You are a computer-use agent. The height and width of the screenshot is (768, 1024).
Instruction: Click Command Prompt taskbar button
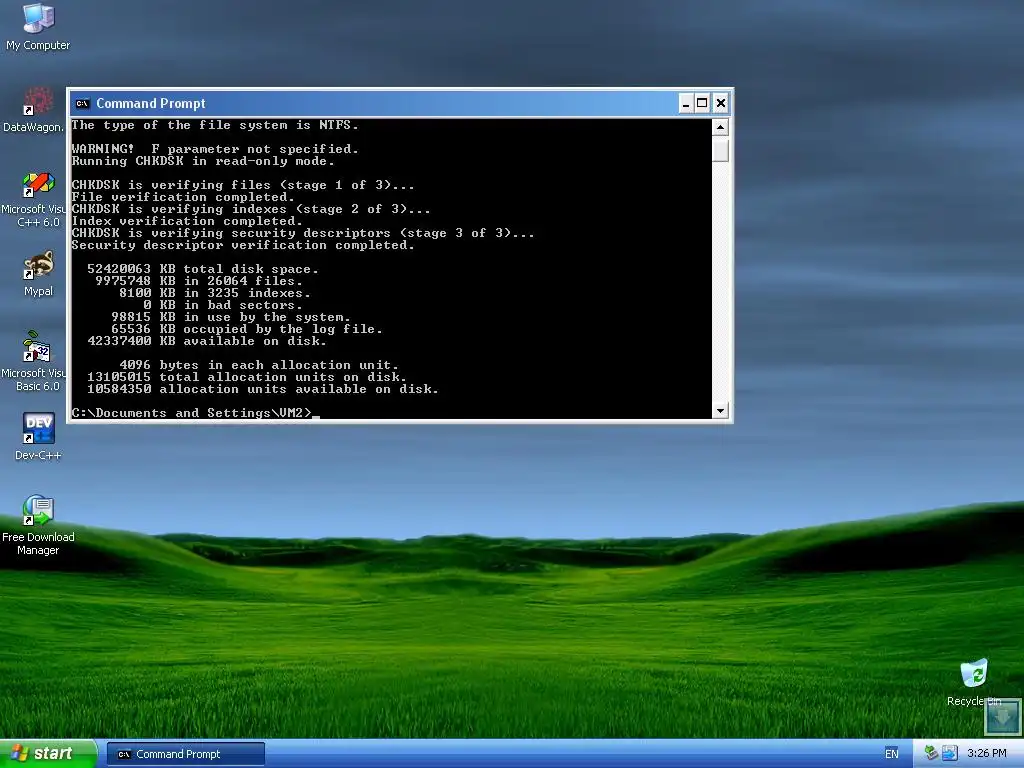coord(185,754)
